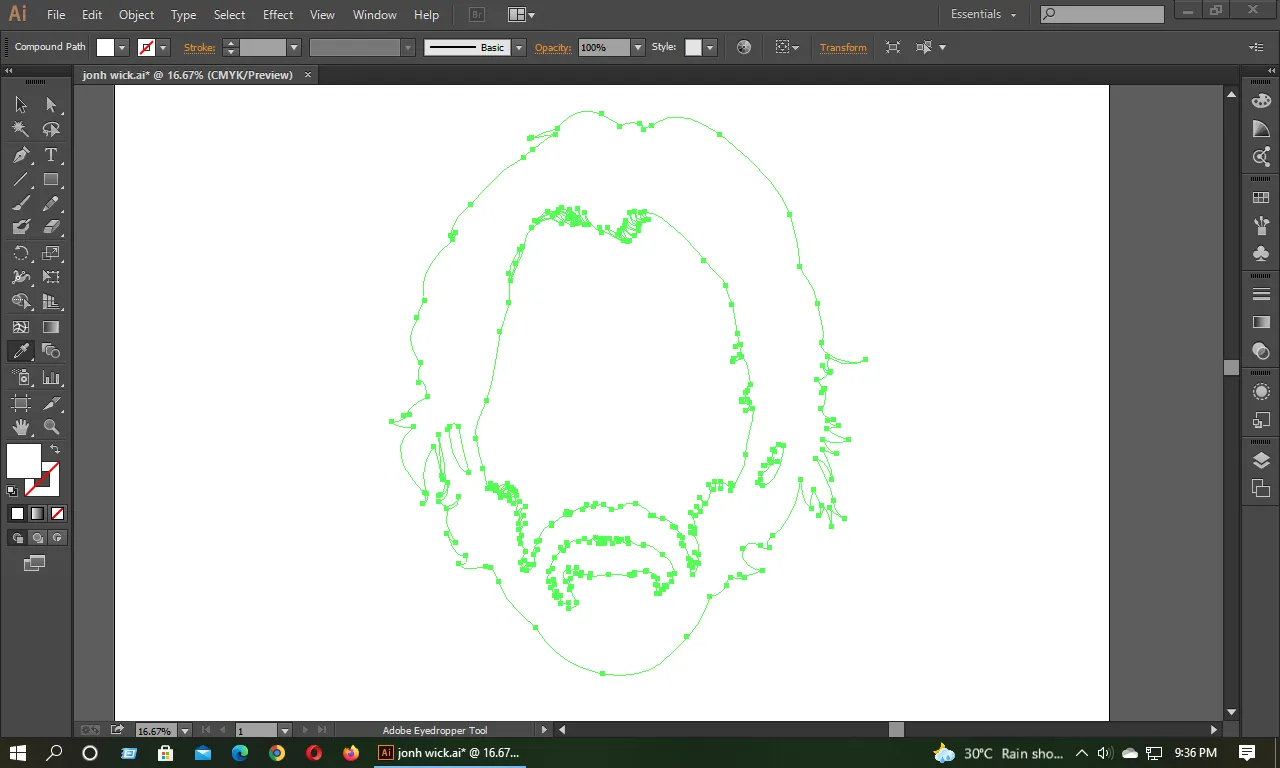Select the Width tool
The image size is (1280, 768).
[21, 277]
